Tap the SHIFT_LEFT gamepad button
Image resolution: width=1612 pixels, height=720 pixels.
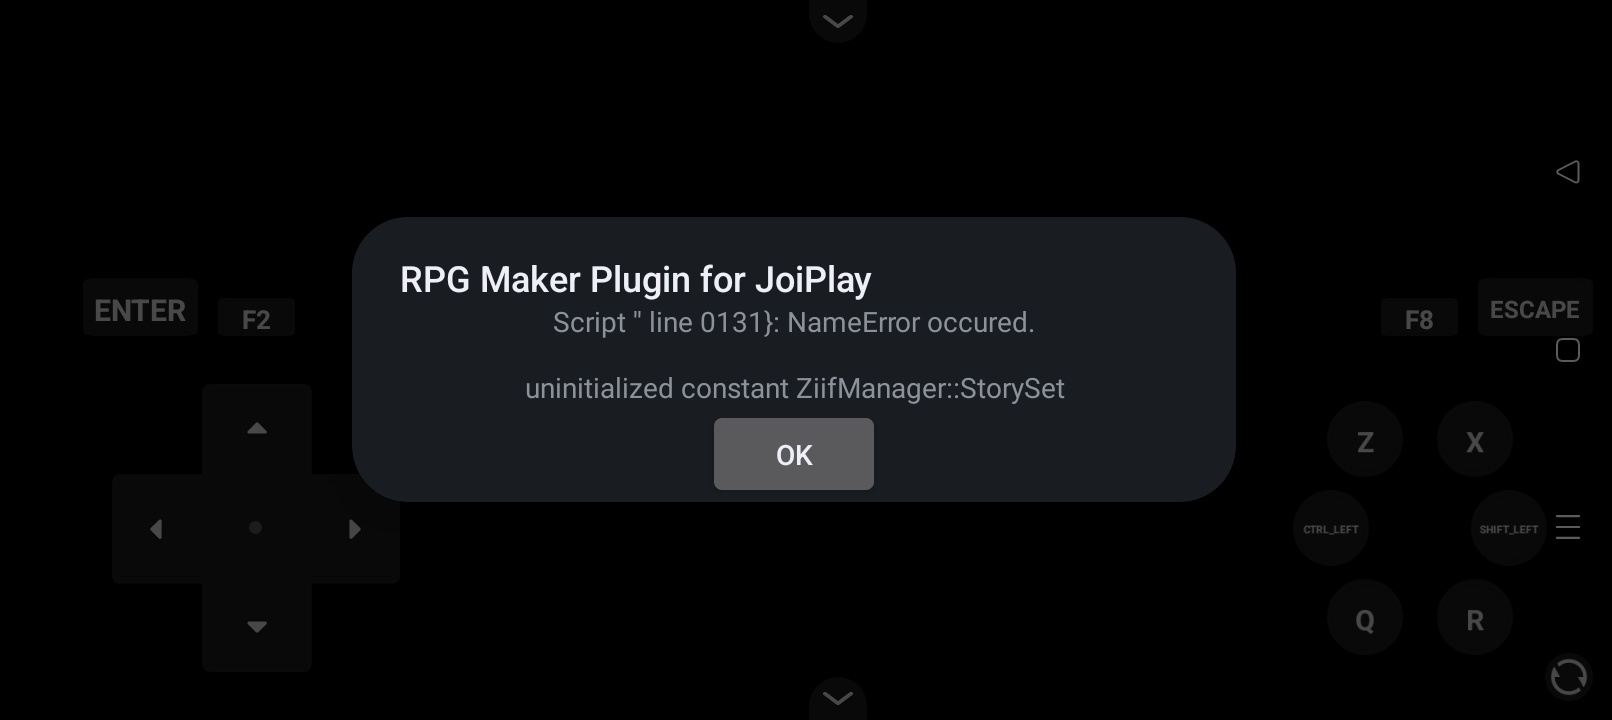pyautogui.click(x=1509, y=528)
